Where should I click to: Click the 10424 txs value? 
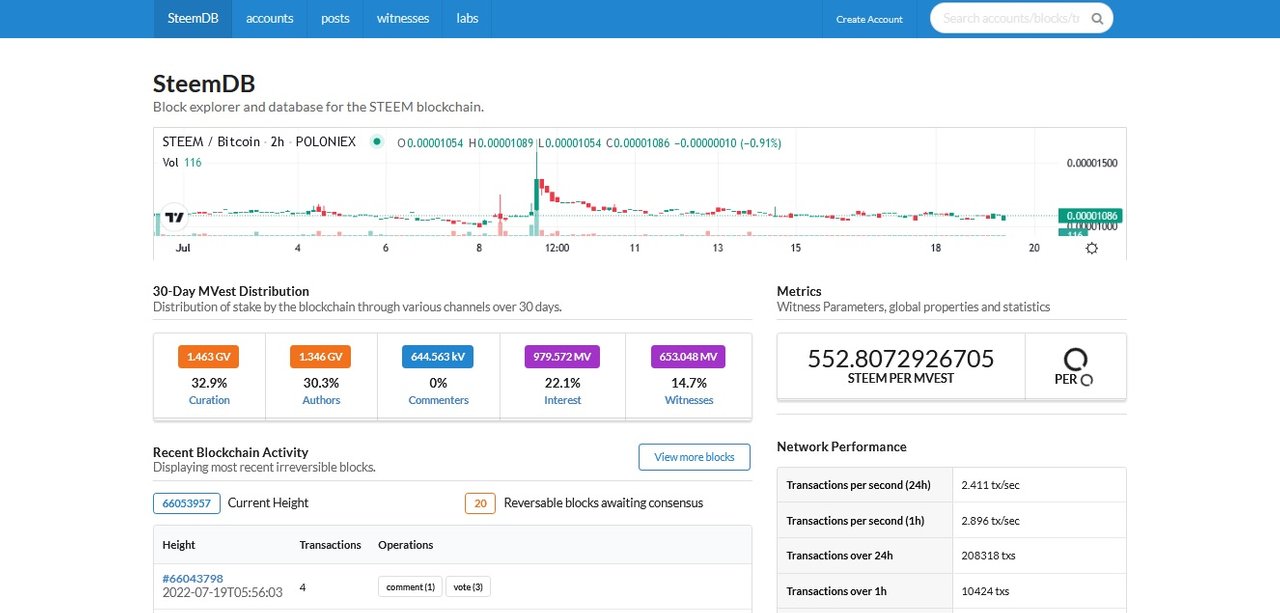(985, 591)
